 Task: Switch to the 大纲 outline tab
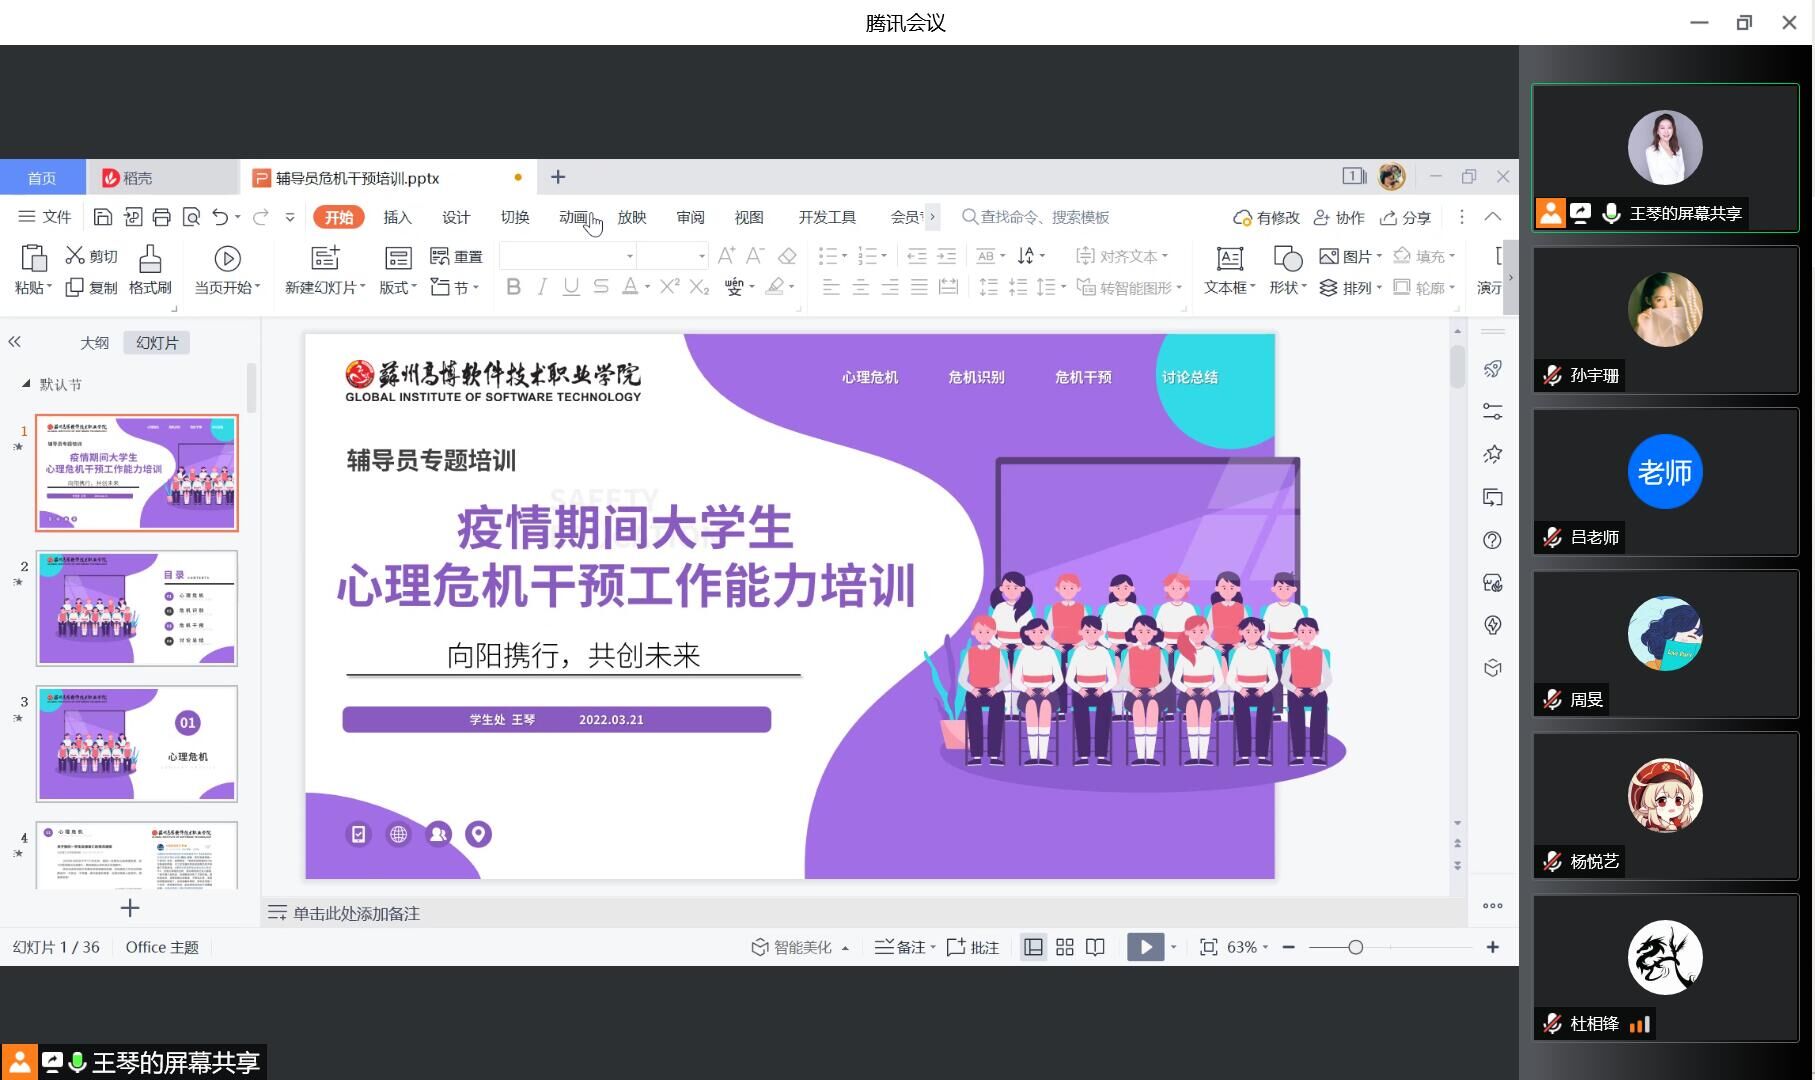(94, 343)
